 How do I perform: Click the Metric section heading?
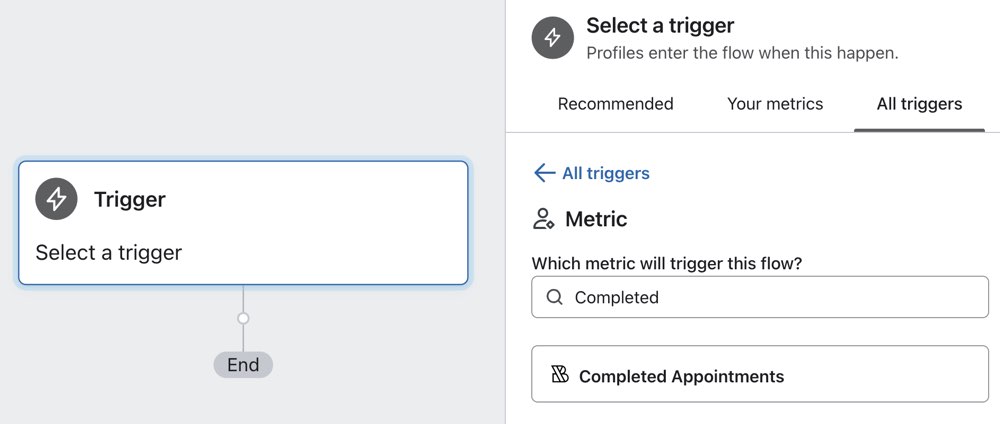tap(596, 219)
